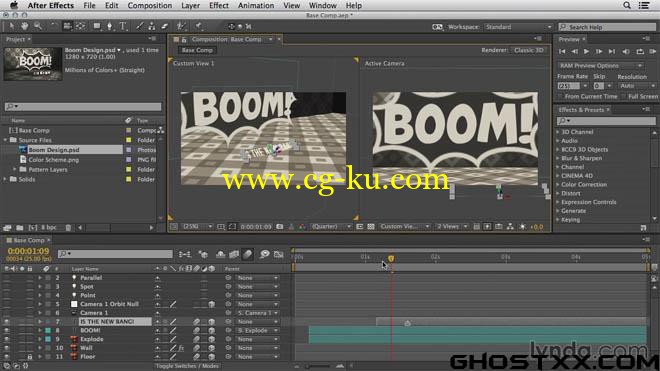
Task: Select the Pan Behind anchor tool
Action: pyautogui.click(x=80, y=27)
